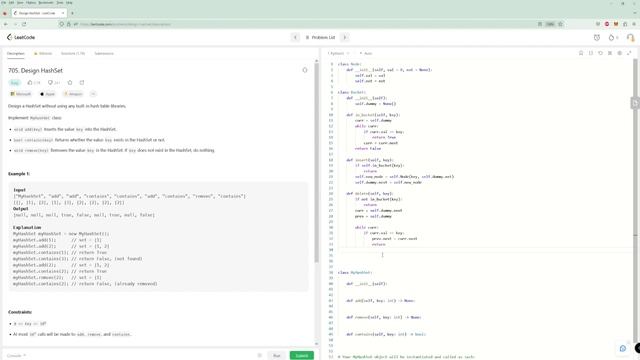Image resolution: width=640 pixels, height=360 pixels.
Task: Click the Run button
Action: click(x=277, y=356)
